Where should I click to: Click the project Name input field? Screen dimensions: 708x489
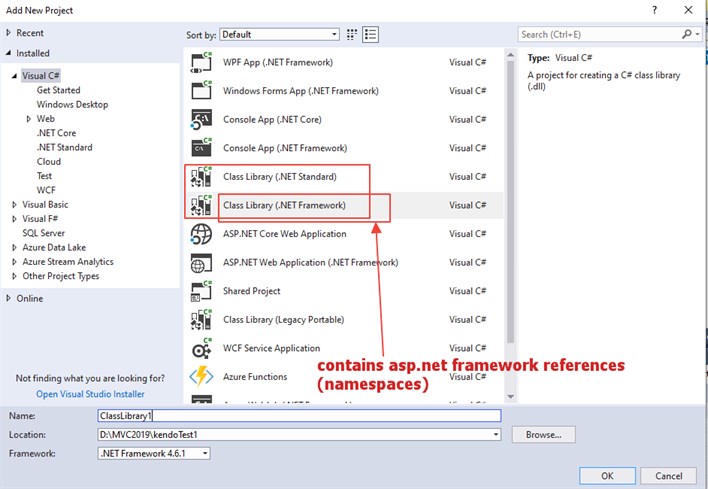[299, 416]
